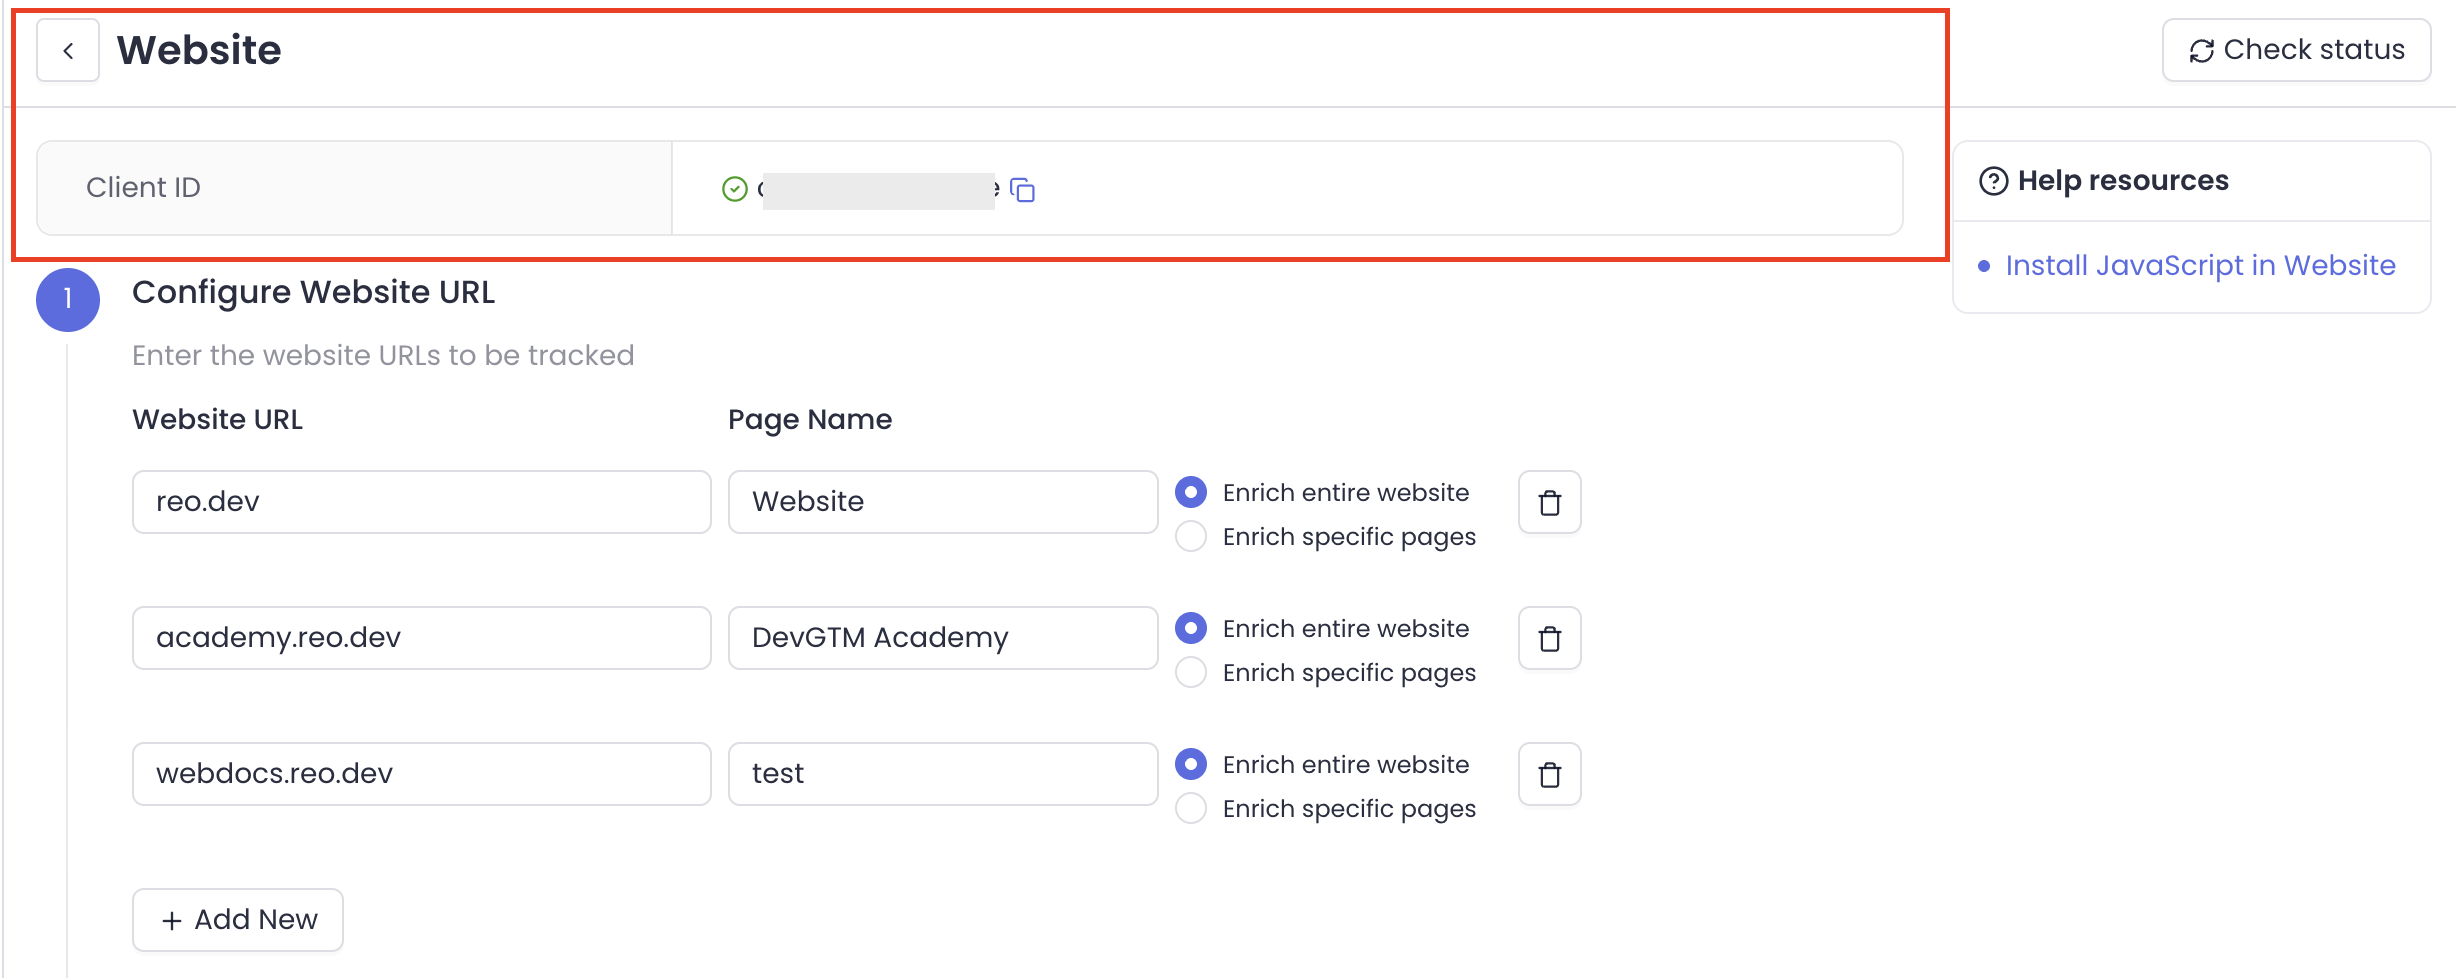This screenshot has width=2456, height=978.
Task: Delete the reo.dev website row
Action: click(1549, 503)
